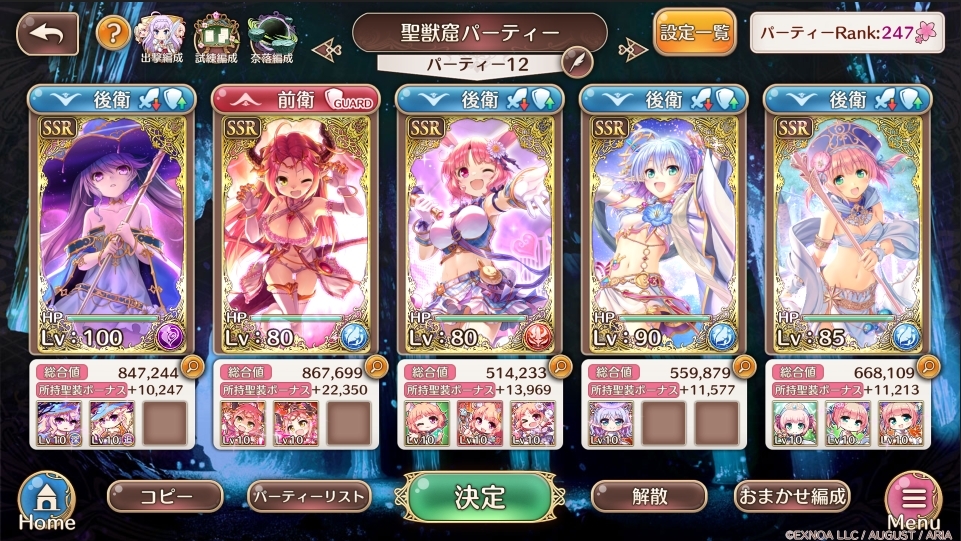961x541 pixels.
Task: Open the パーティーリスト list
Action: coord(309,496)
